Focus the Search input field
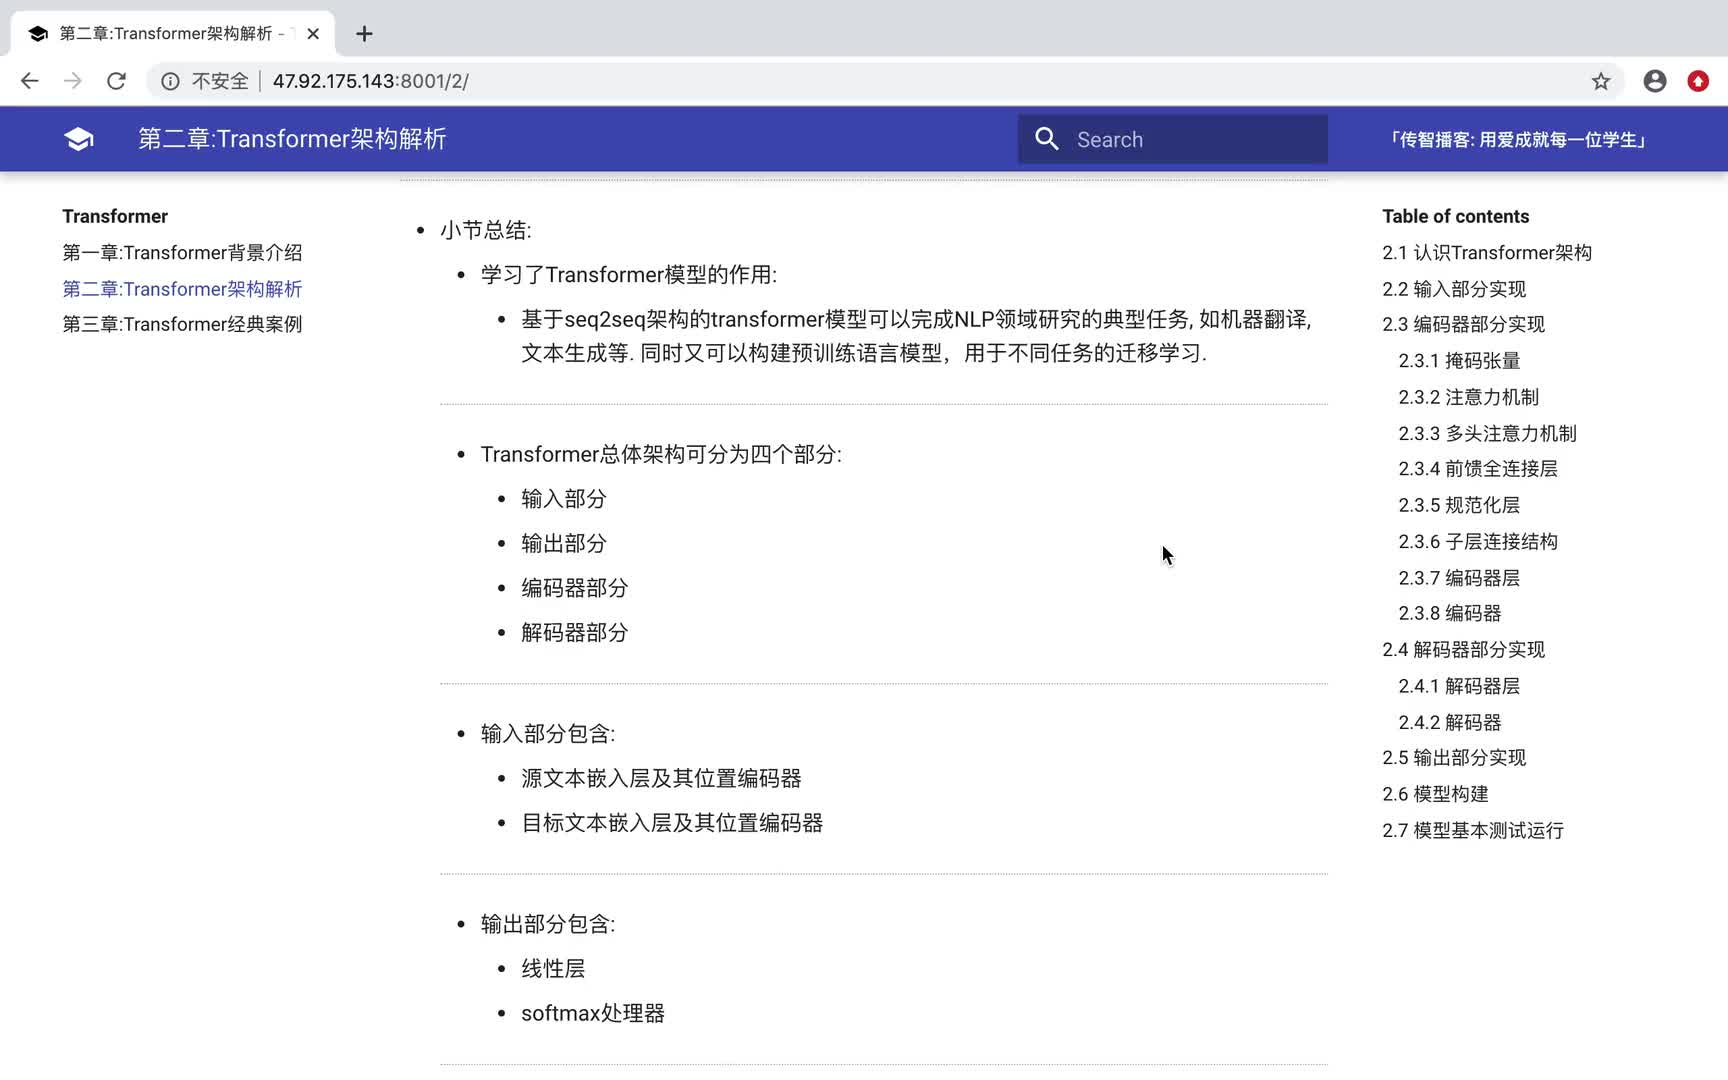The height and width of the screenshot is (1080, 1728). [1173, 139]
